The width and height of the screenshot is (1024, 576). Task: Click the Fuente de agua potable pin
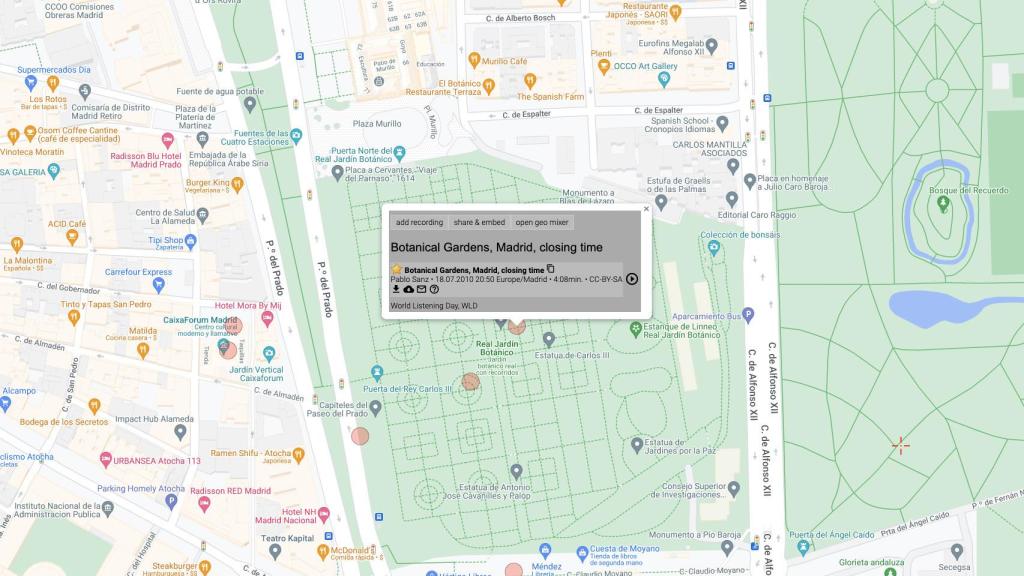[250, 104]
